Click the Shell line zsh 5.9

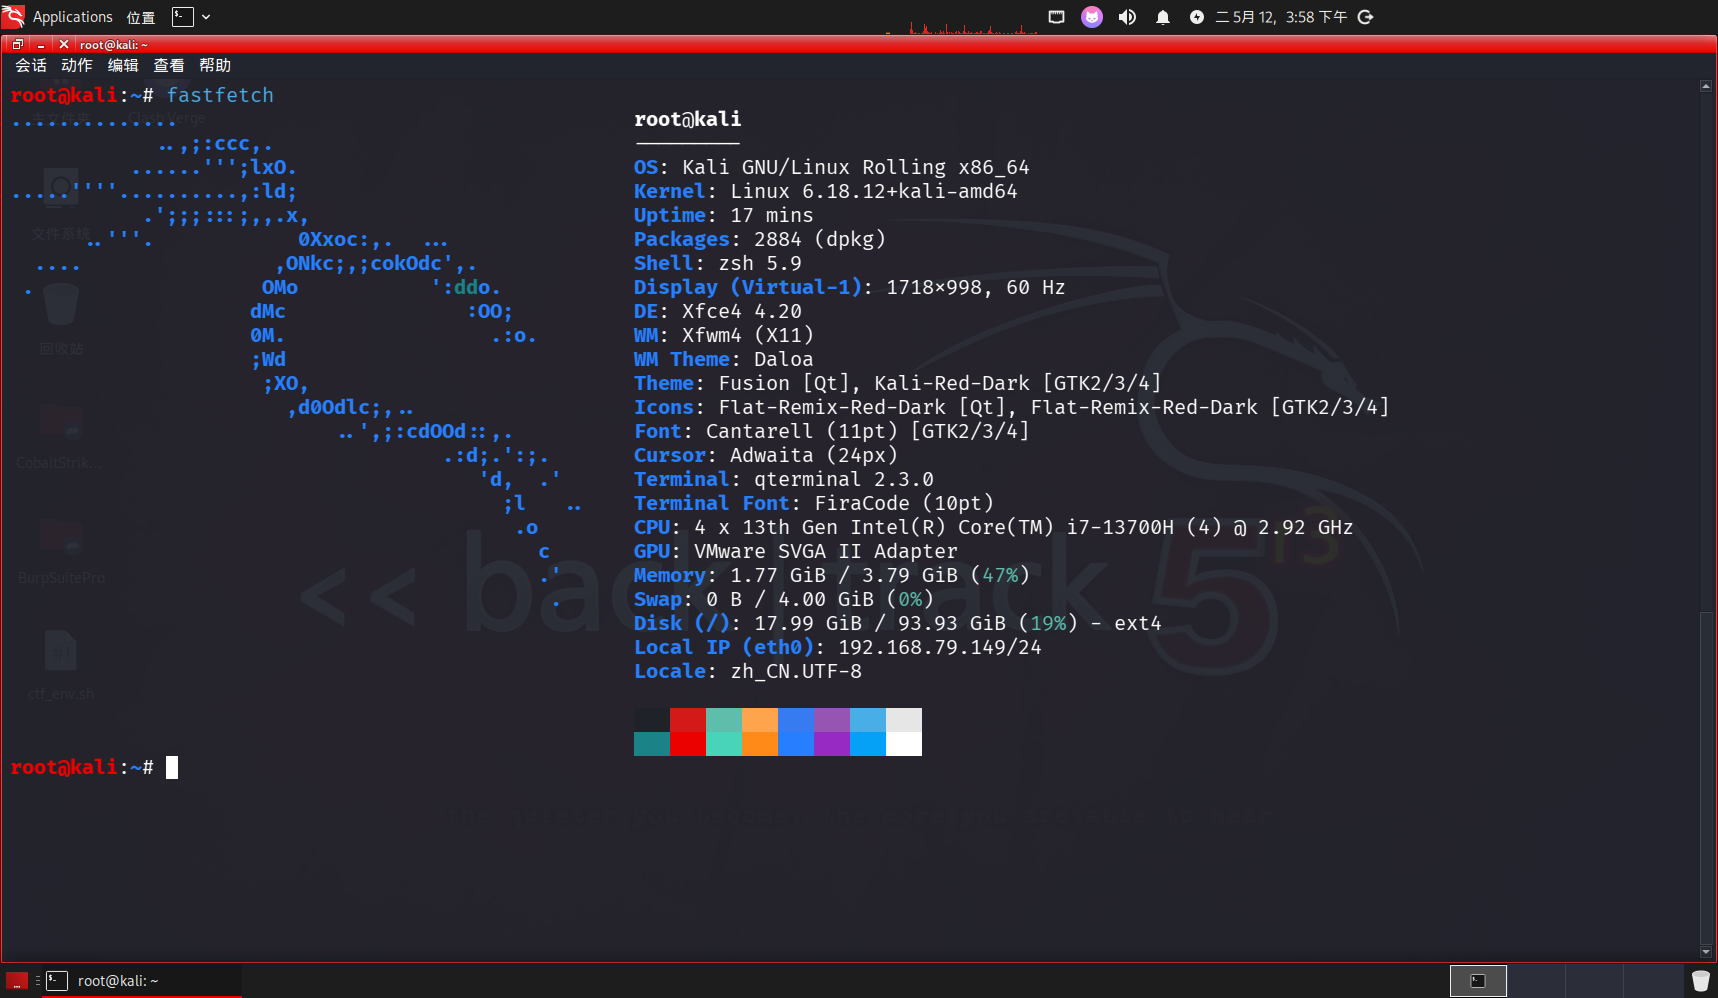[718, 263]
